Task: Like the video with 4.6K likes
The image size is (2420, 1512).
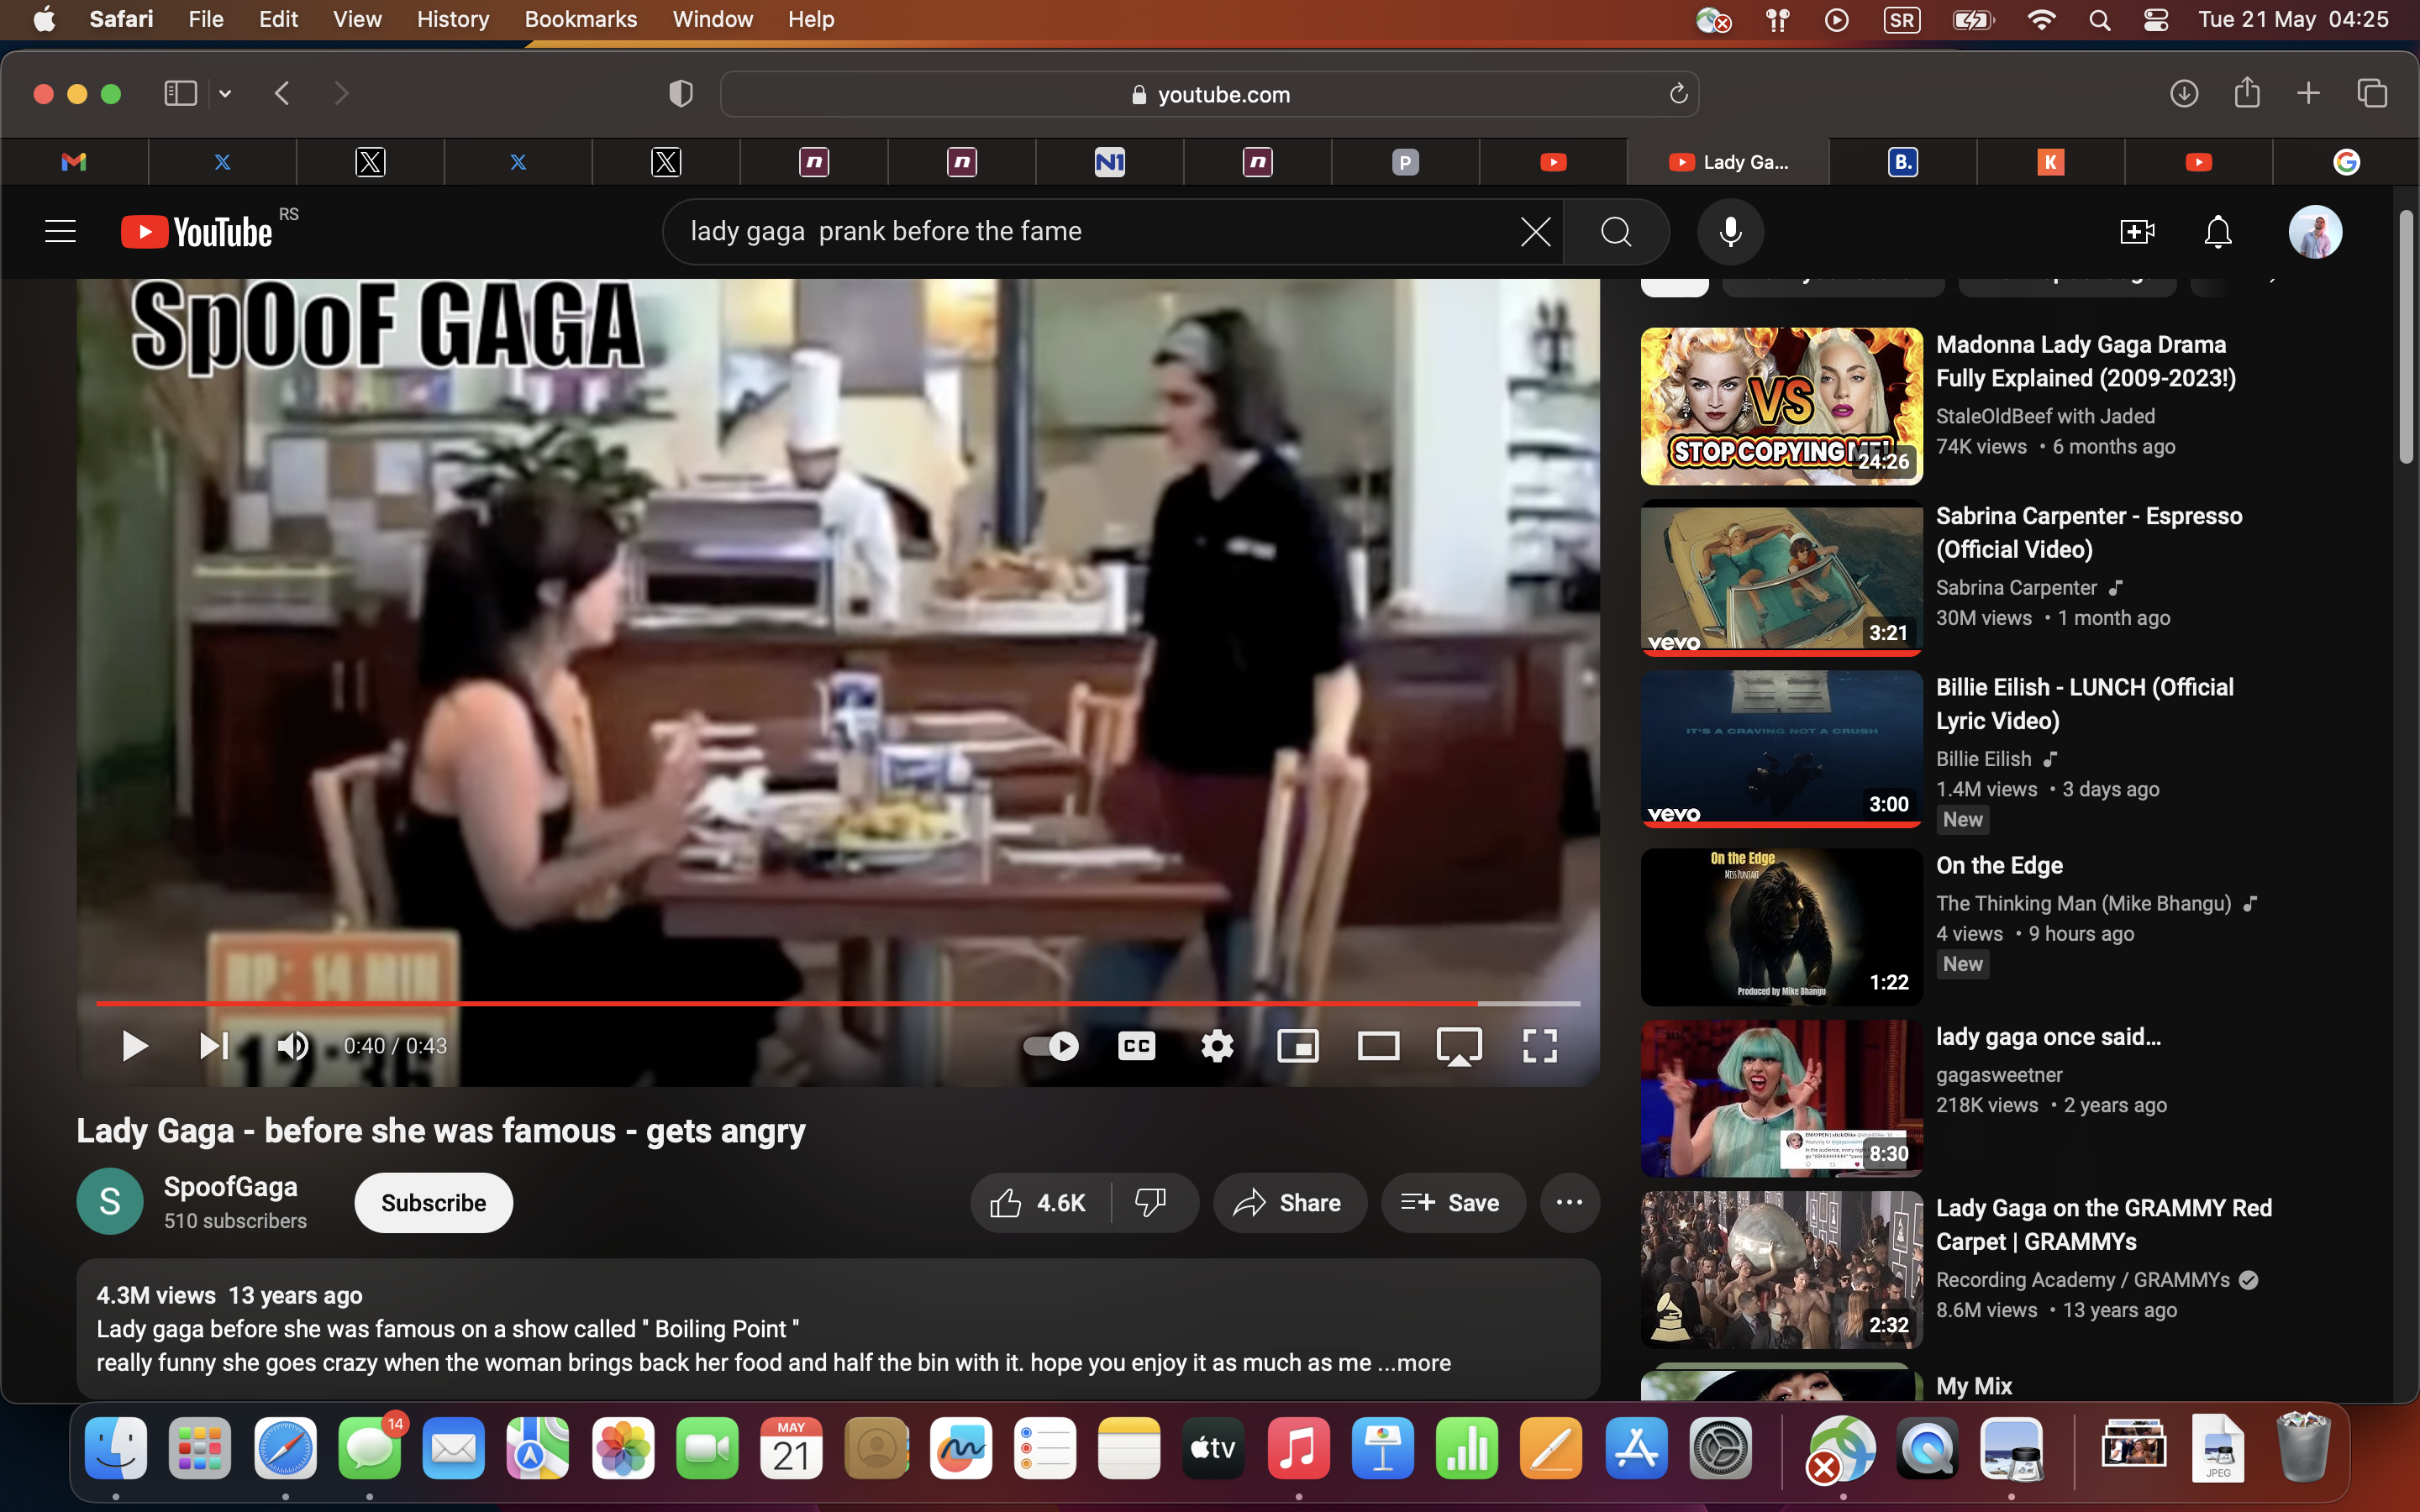Action: [x=1040, y=1203]
